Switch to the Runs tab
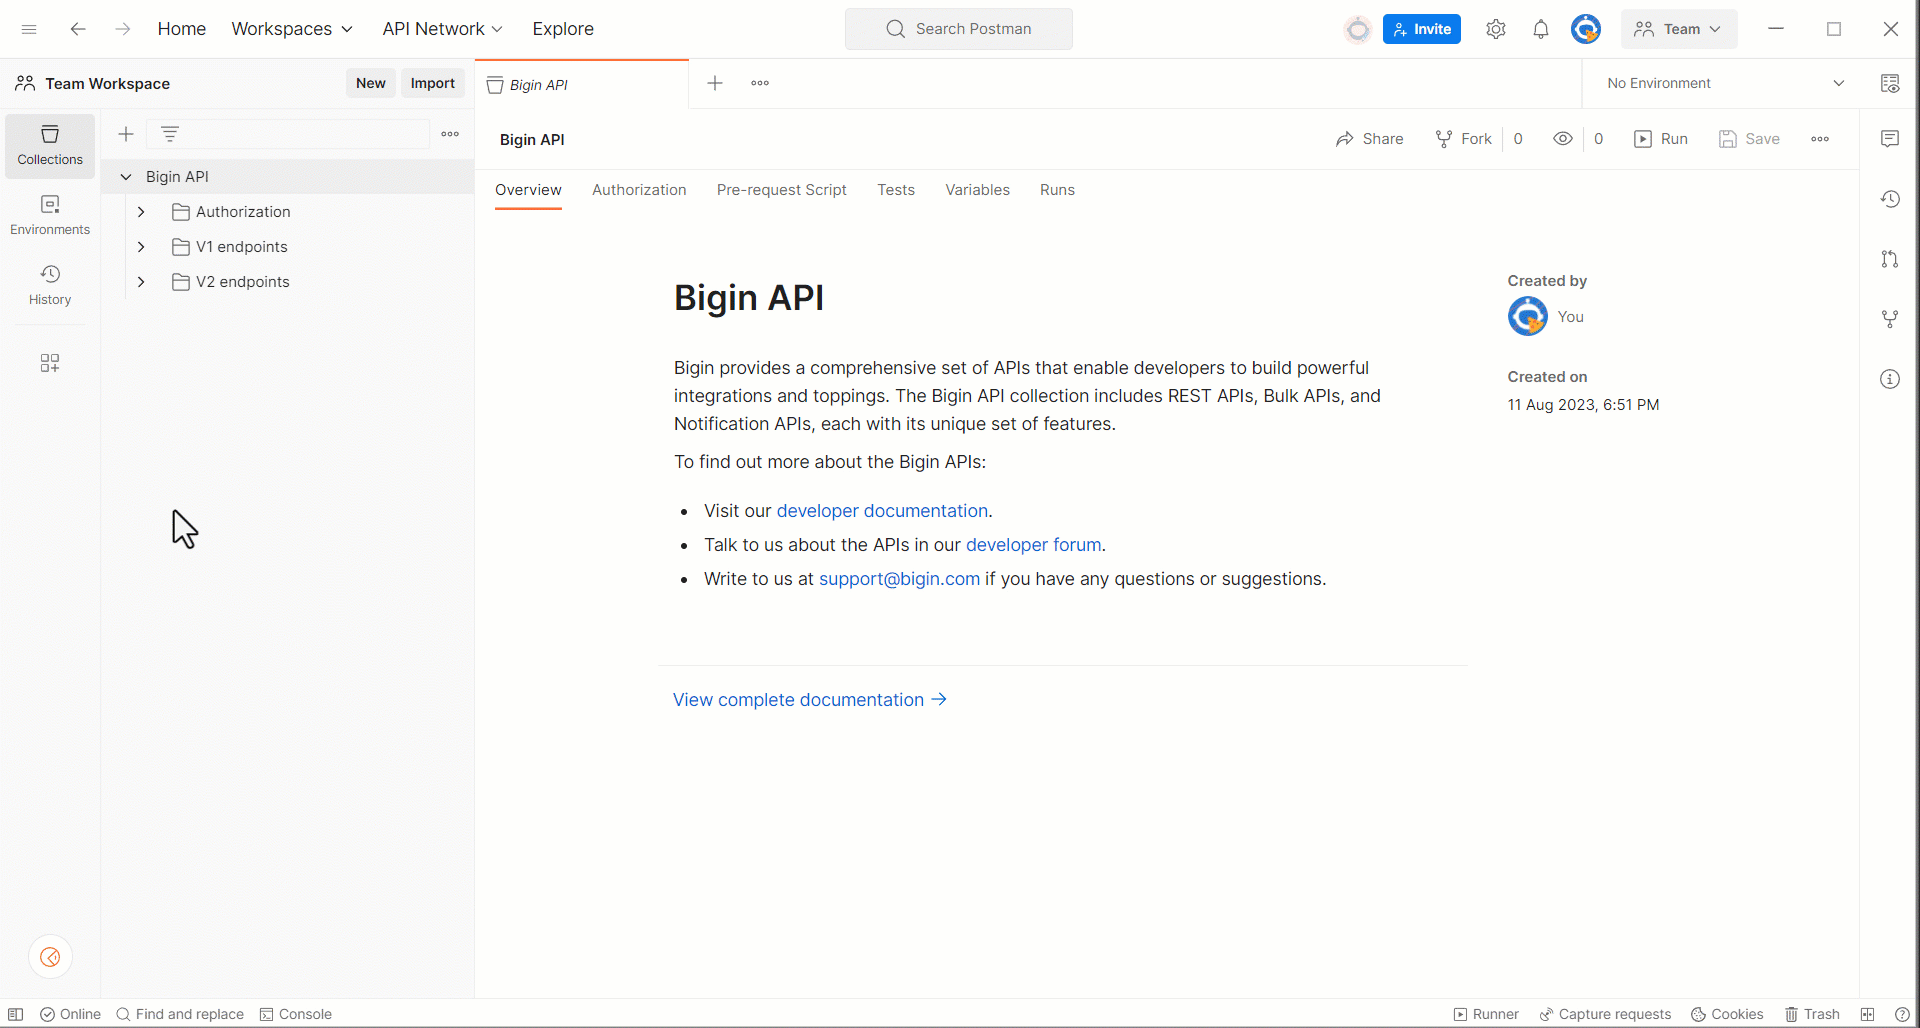 tap(1057, 190)
